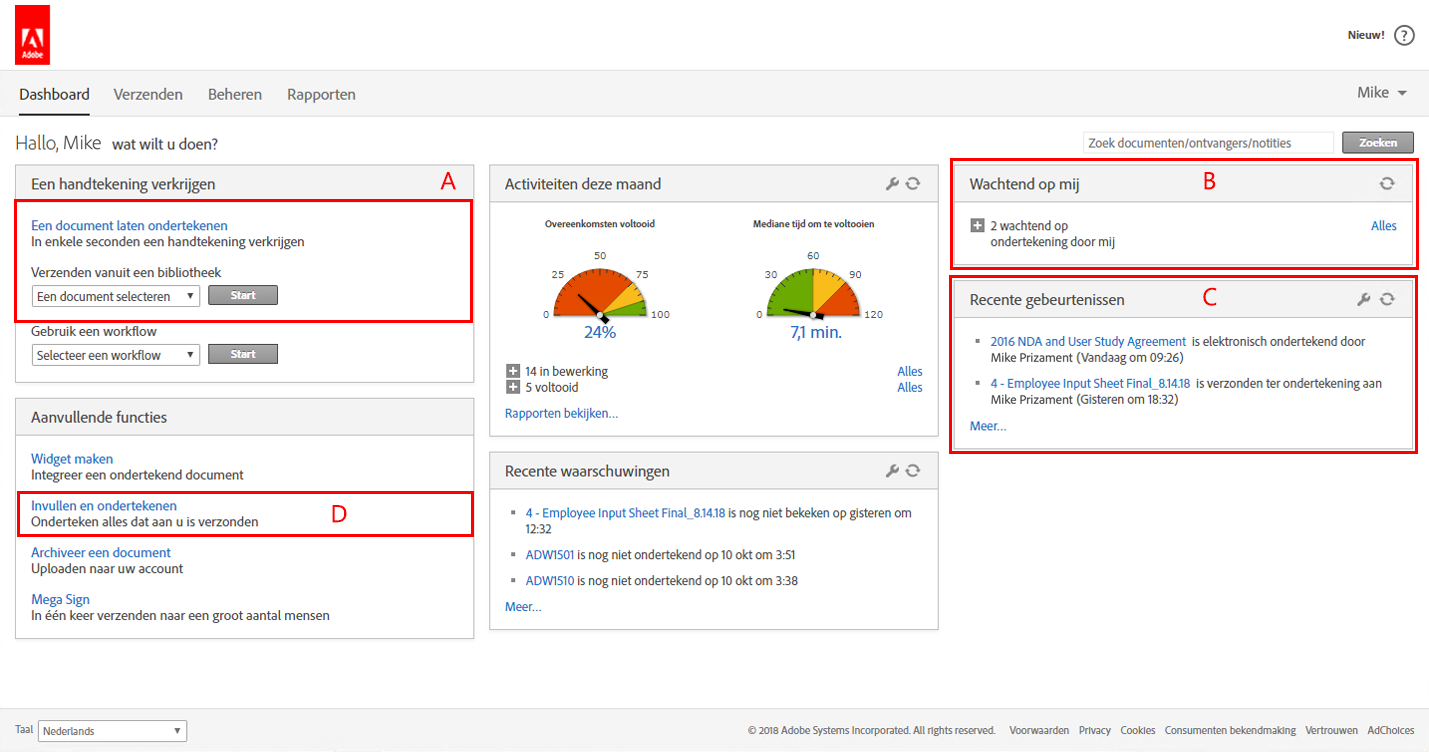Open the Cookies footer link

[x=1137, y=731]
